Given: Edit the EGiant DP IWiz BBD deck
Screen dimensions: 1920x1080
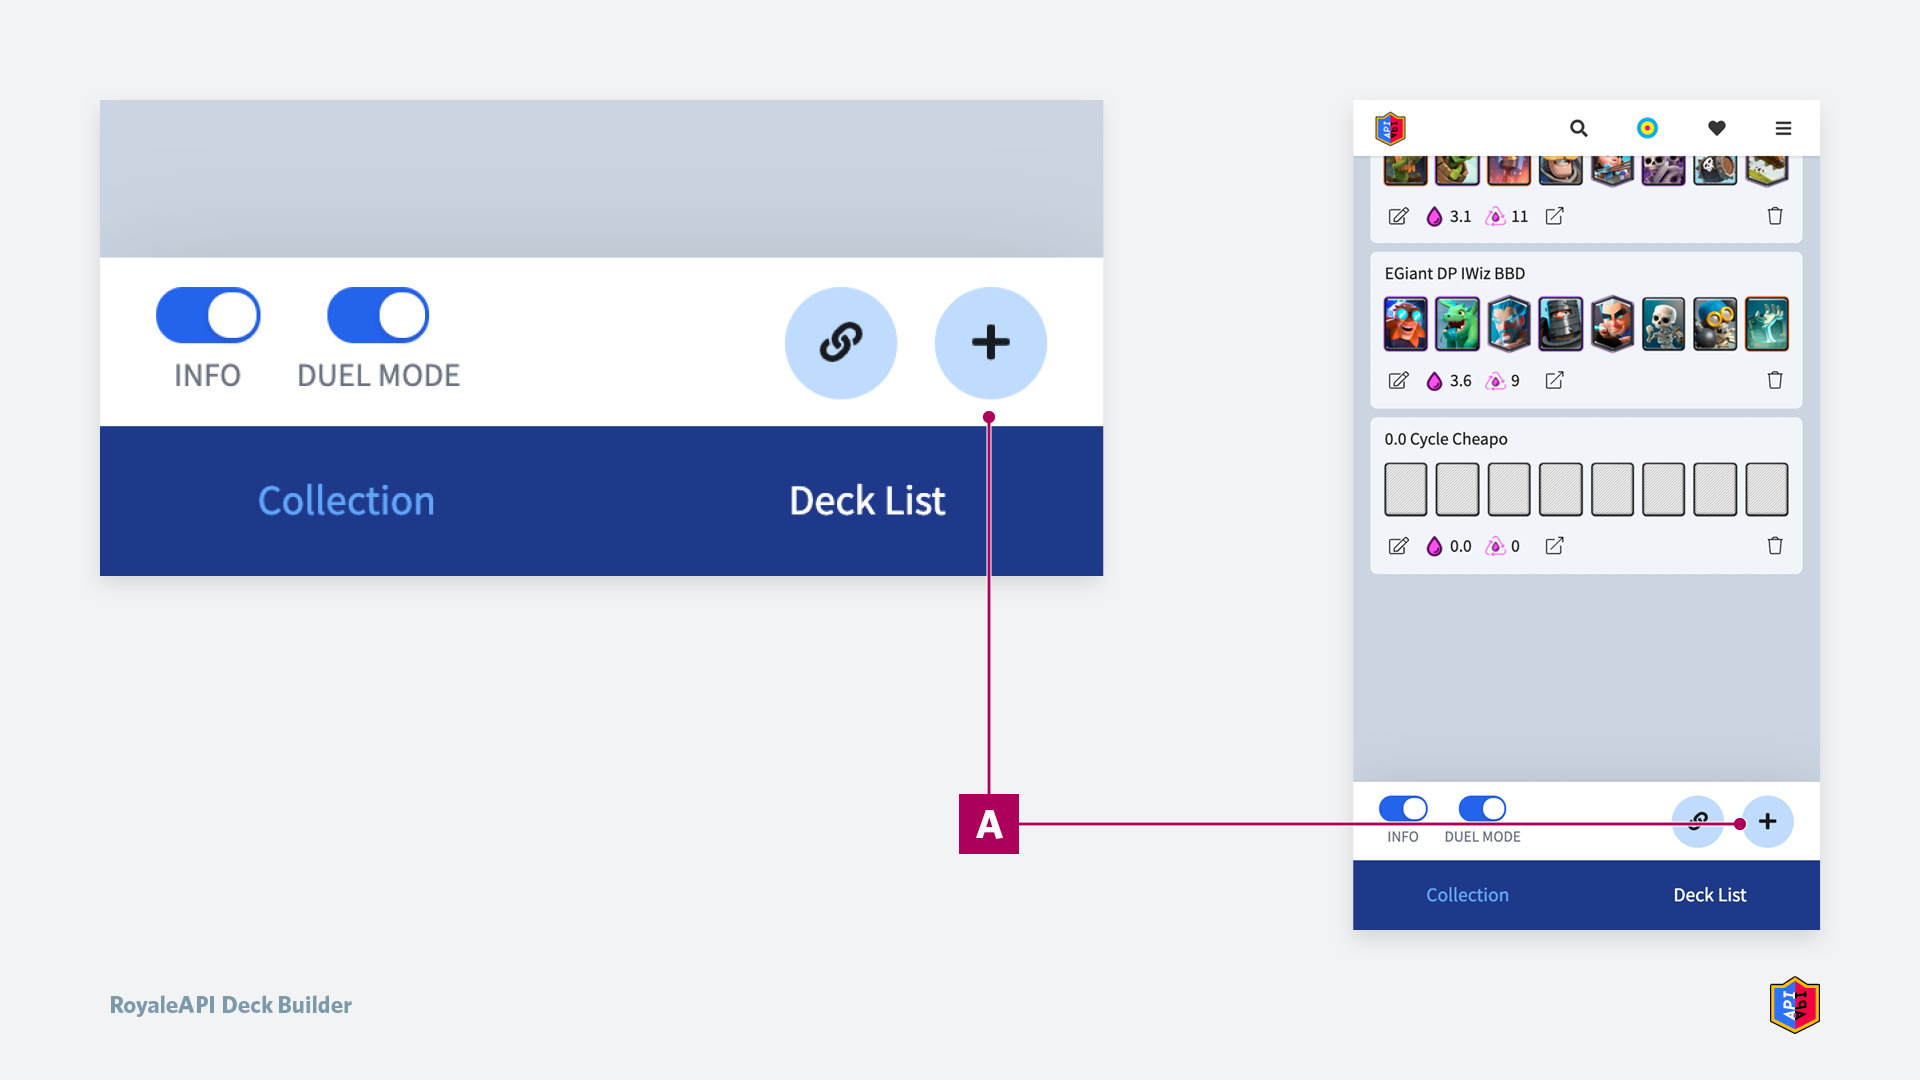Looking at the screenshot, I should pyautogui.click(x=1398, y=380).
